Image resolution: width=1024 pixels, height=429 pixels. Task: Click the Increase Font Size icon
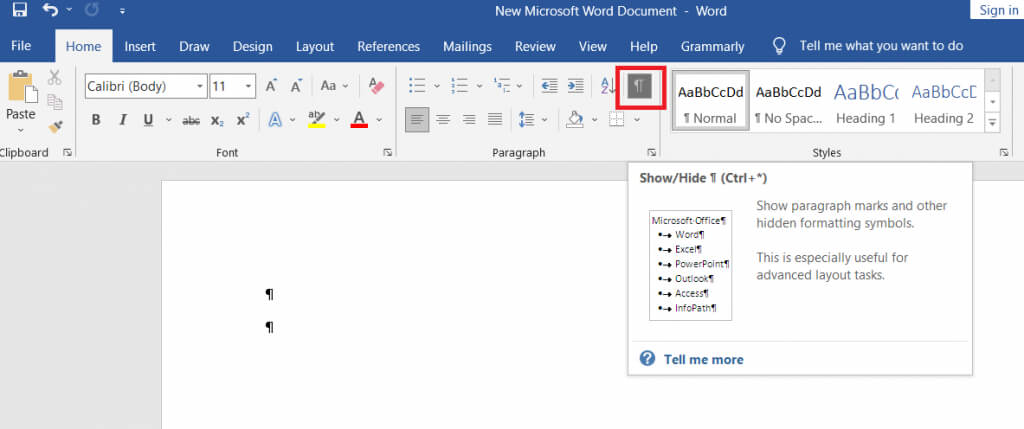tap(271, 87)
